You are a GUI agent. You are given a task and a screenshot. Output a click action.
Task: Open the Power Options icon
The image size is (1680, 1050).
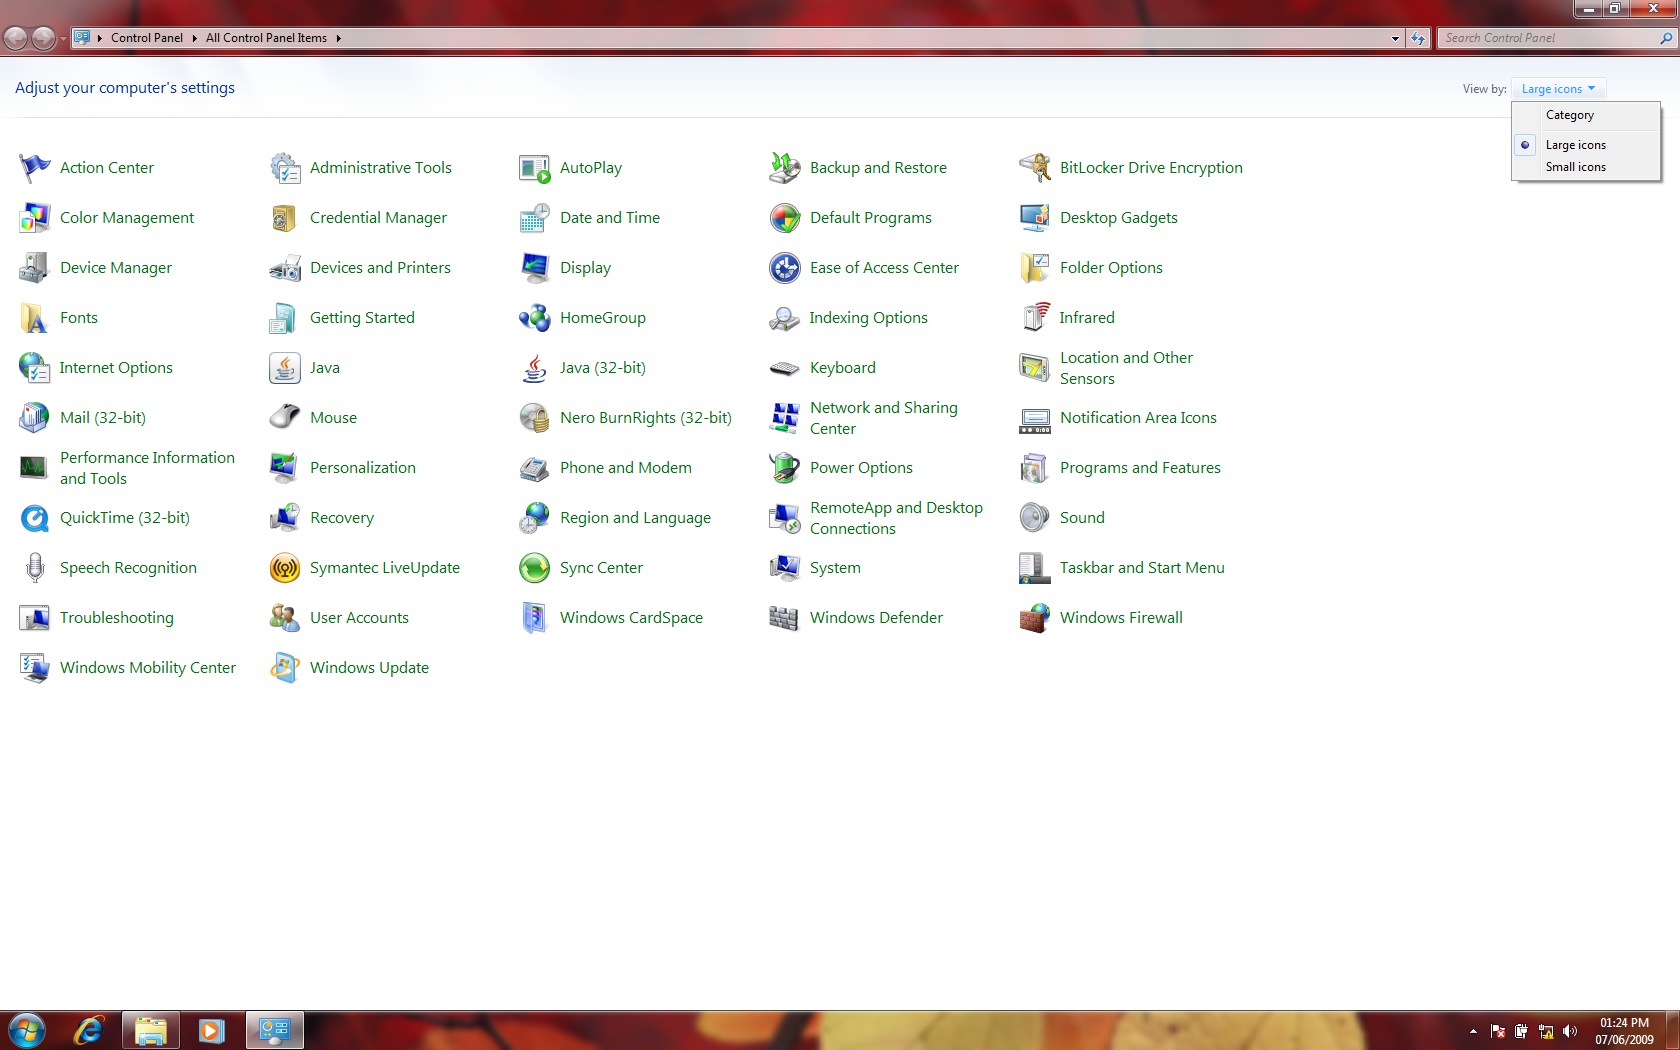[784, 468]
